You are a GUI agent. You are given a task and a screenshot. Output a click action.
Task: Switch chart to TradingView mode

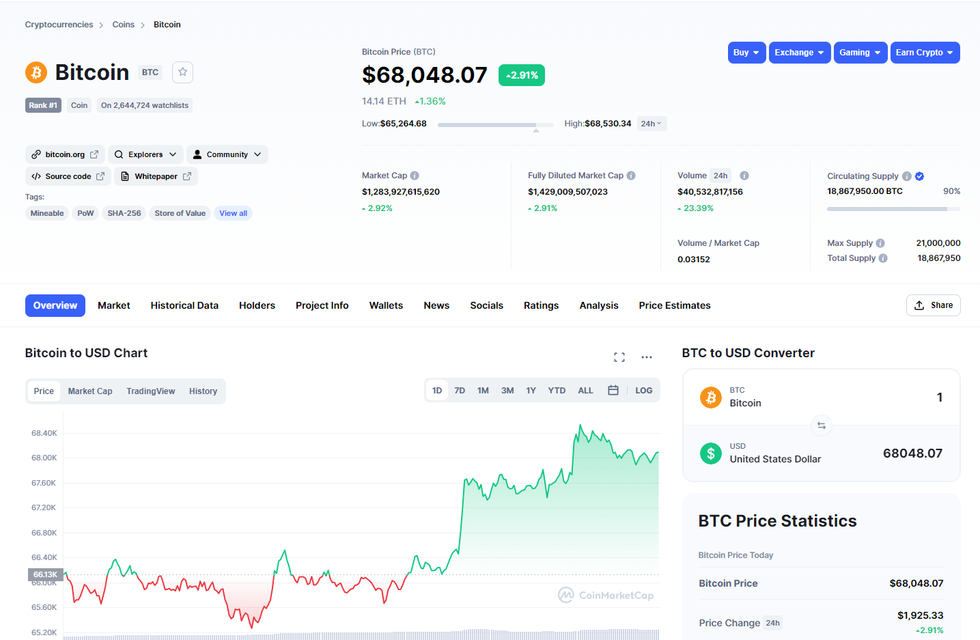coord(151,390)
